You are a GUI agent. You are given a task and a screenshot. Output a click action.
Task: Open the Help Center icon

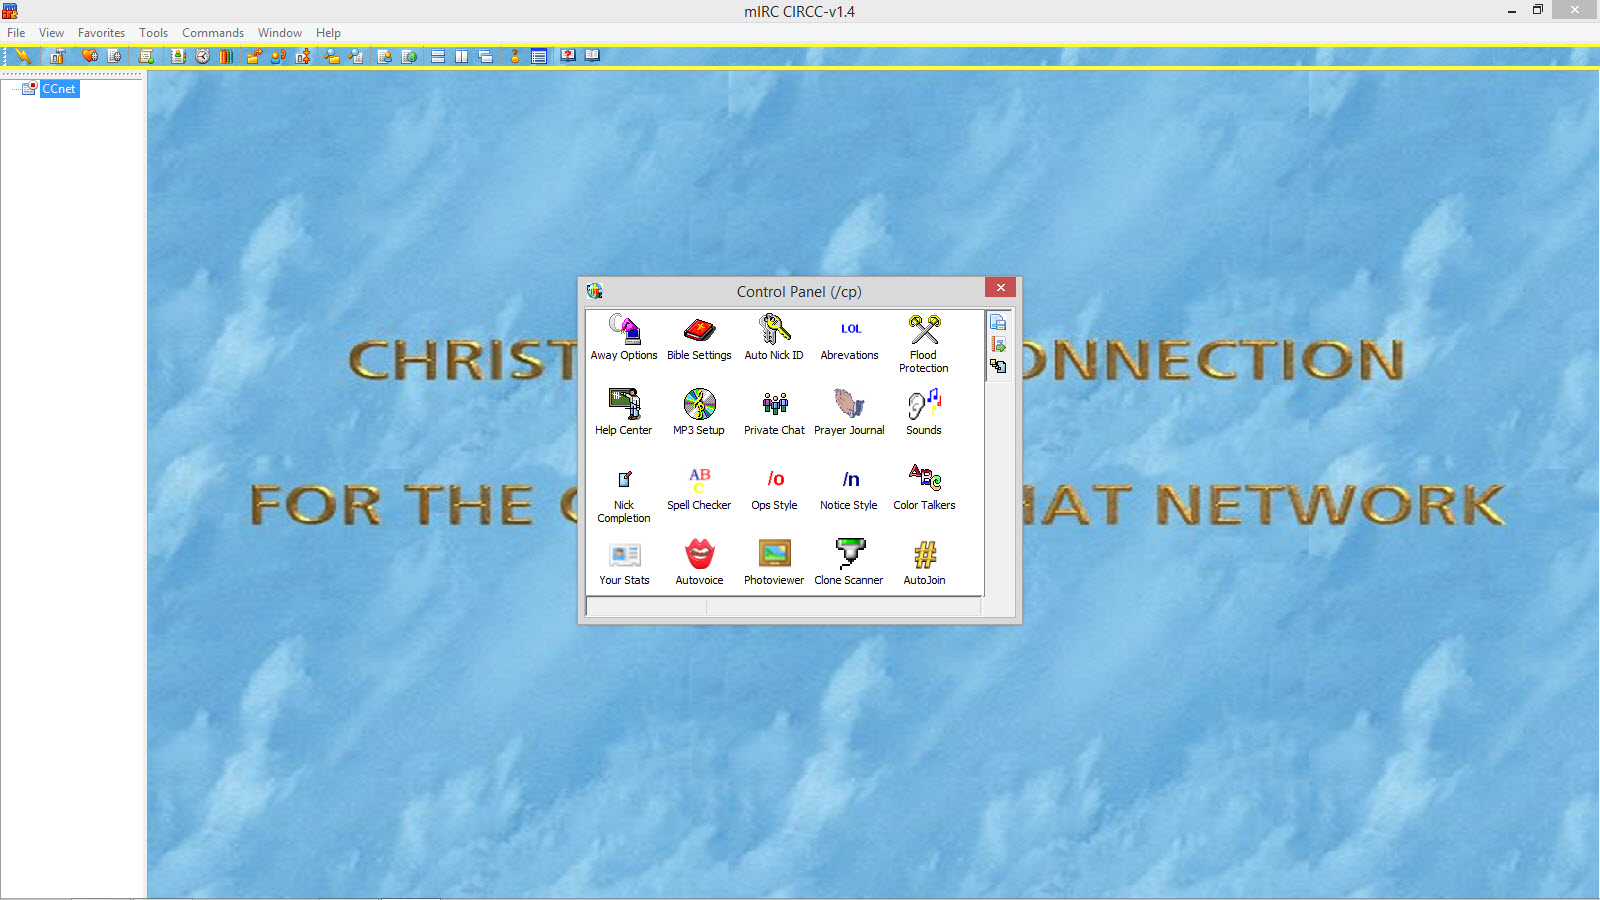tap(624, 412)
